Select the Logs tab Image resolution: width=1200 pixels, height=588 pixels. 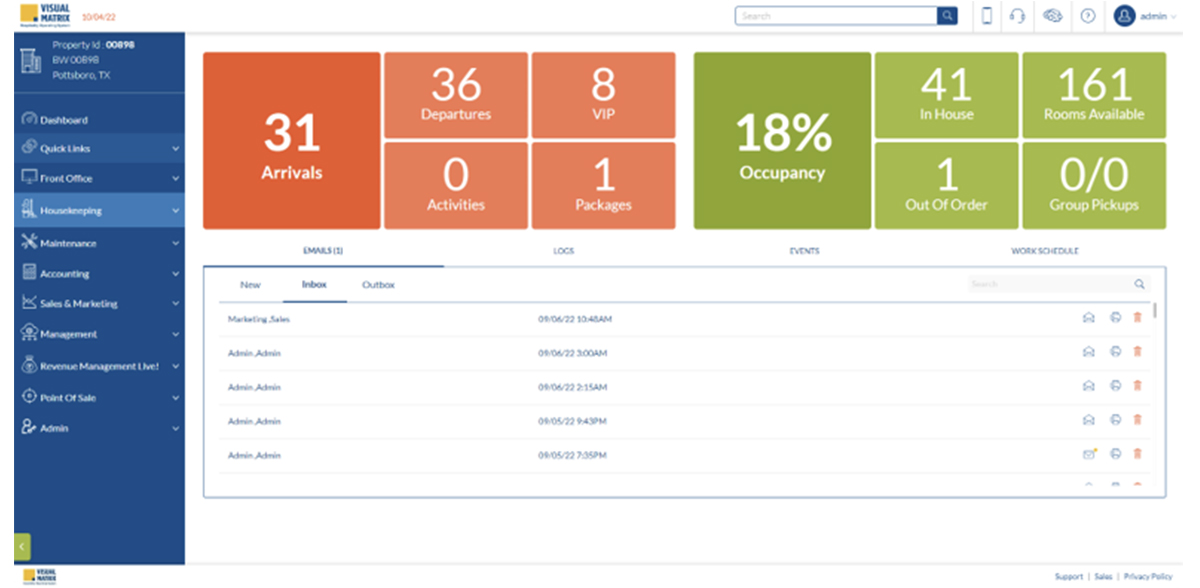(563, 251)
